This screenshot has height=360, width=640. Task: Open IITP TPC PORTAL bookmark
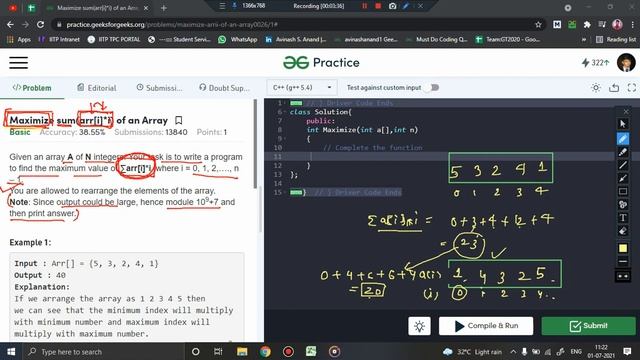click(x=114, y=39)
